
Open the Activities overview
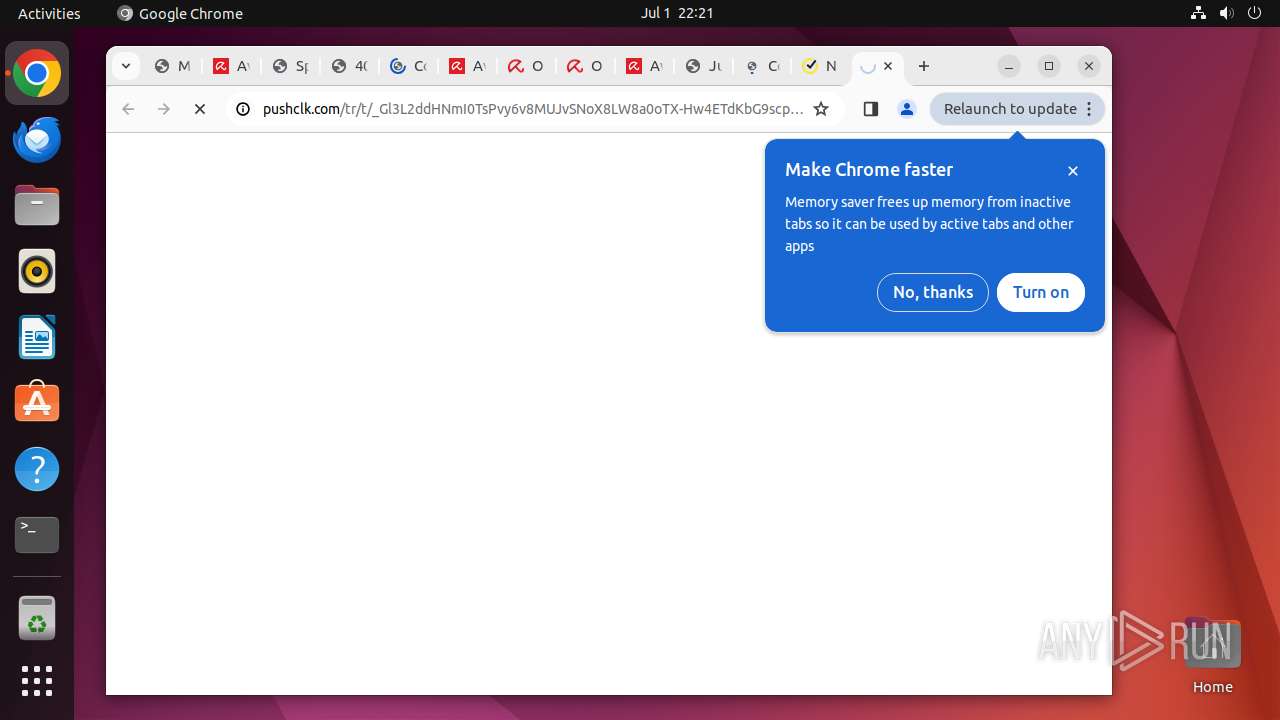coord(49,13)
